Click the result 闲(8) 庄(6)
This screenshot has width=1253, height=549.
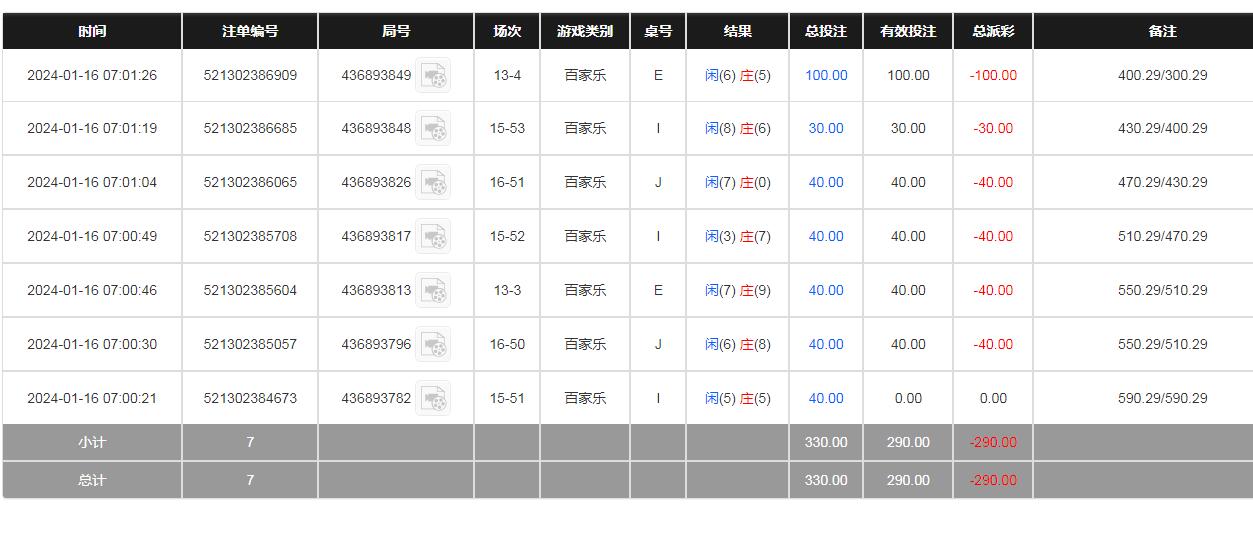click(x=738, y=129)
